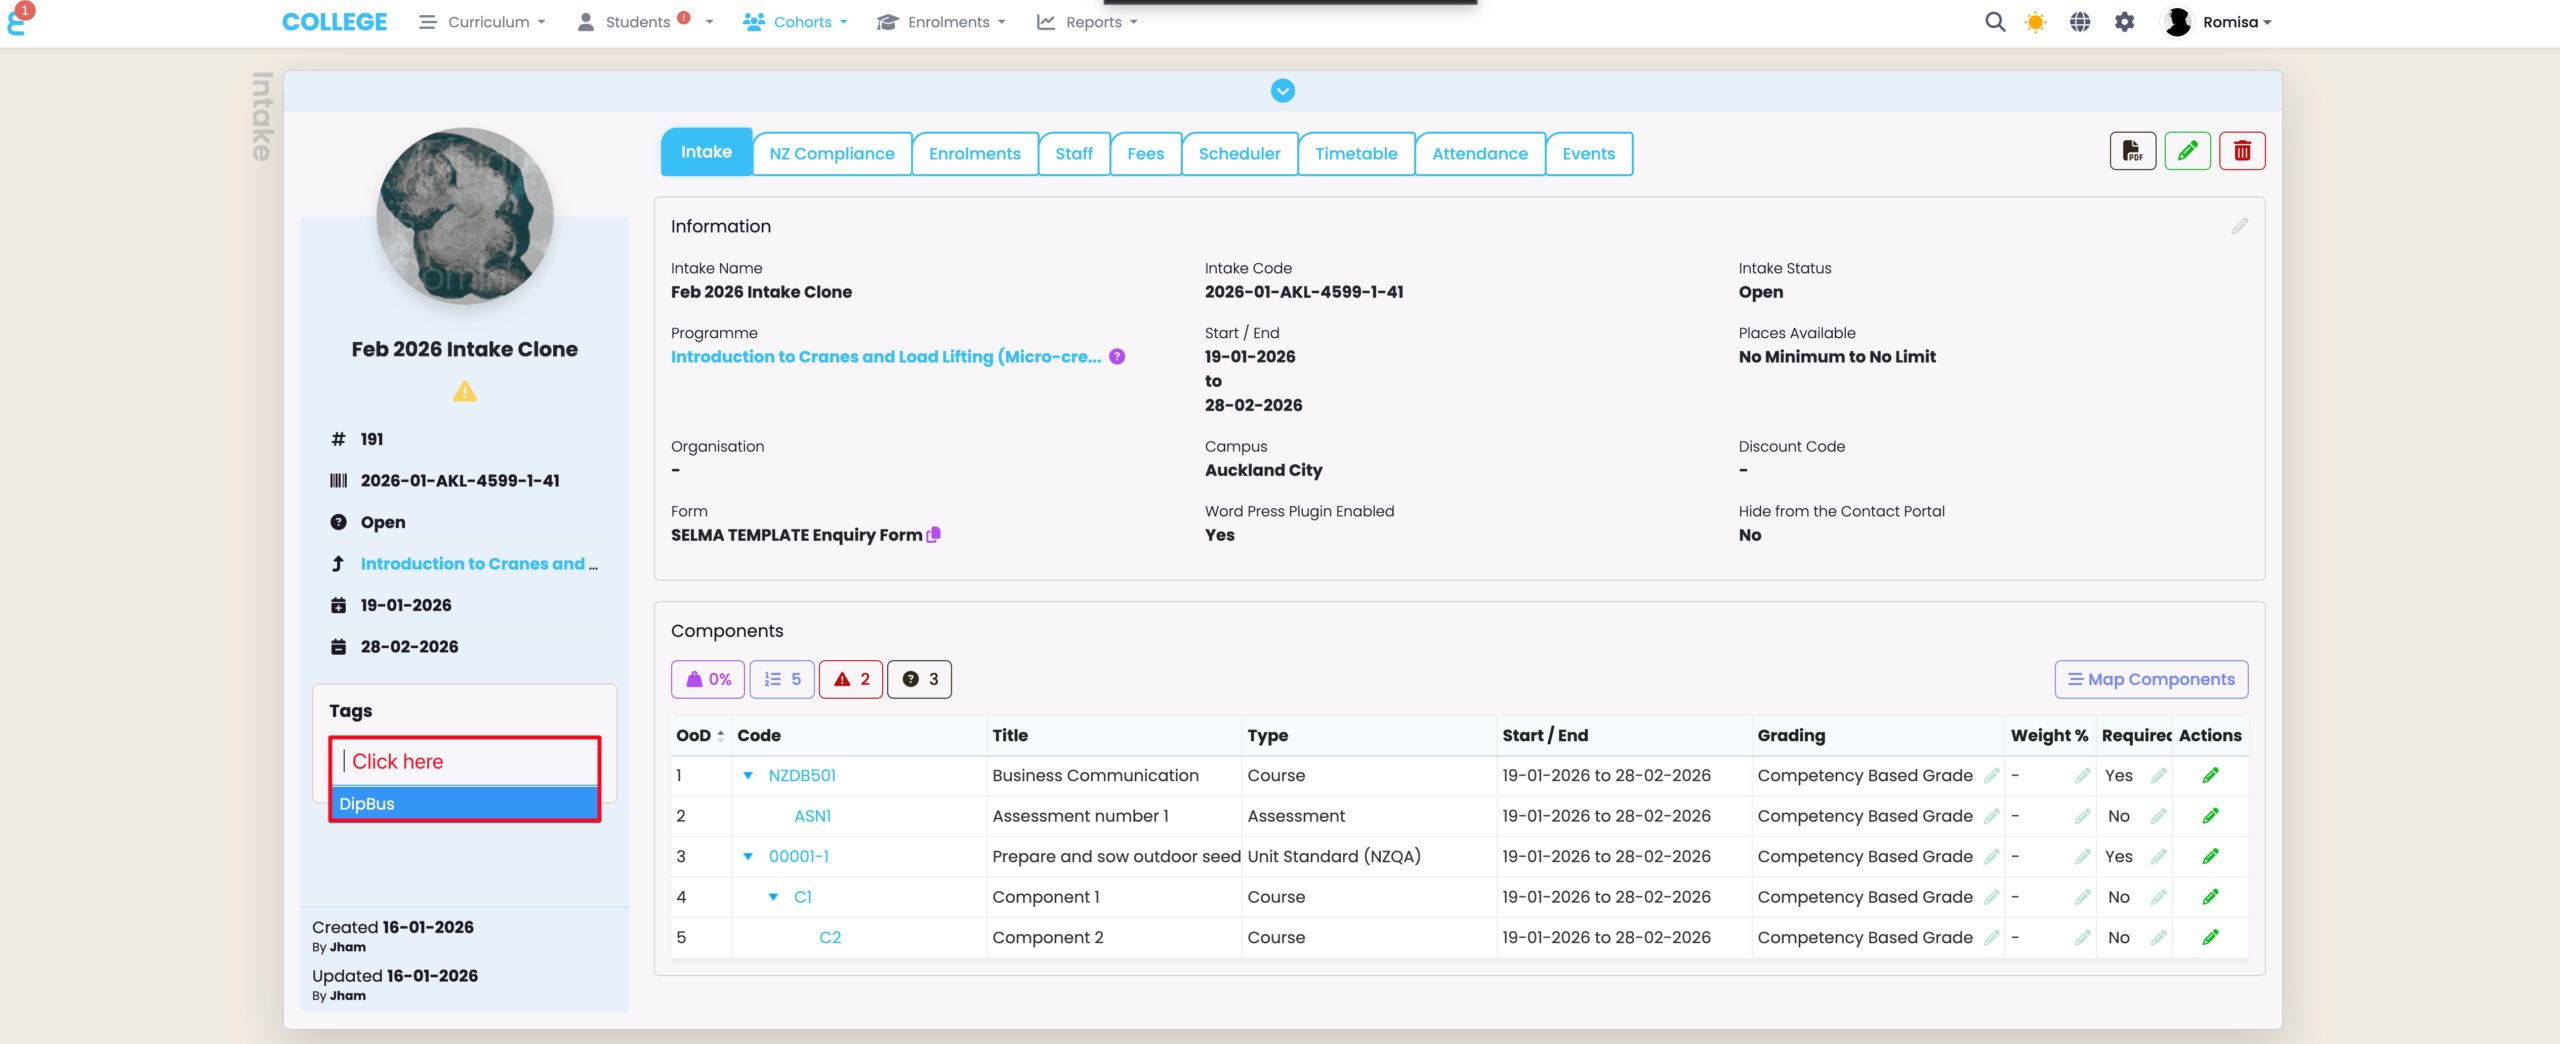Image resolution: width=2560 pixels, height=1044 pixels.
Task: Toggle the sun light/dark theme icon
Action: 2035,22
